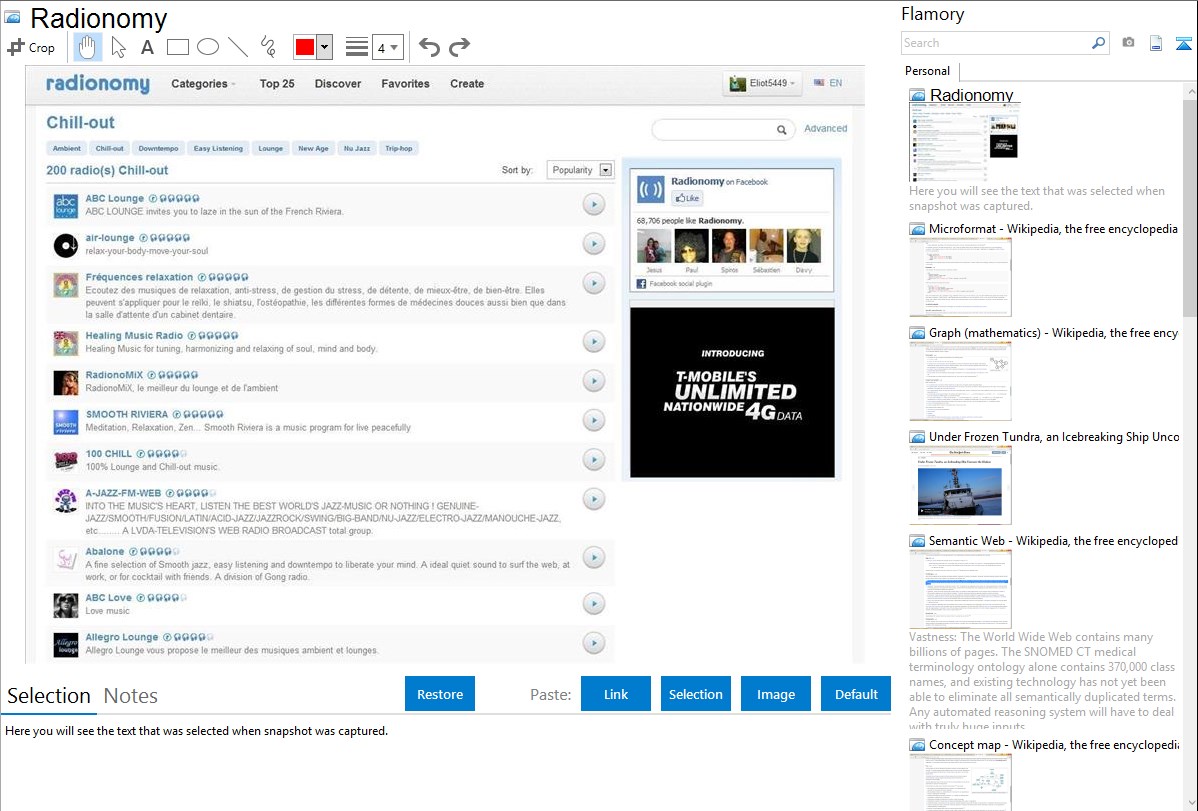
Task: Click the radionomy logo
Action: coord(98,83)
